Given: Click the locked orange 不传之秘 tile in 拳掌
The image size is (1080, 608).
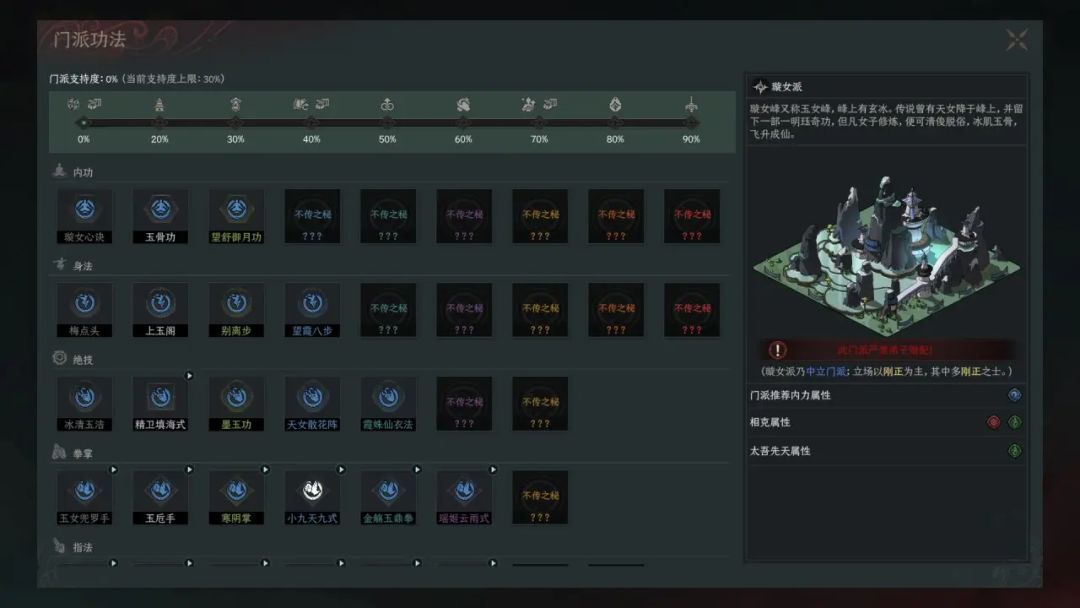Looking at the screenshot, I should pos(540,497).
